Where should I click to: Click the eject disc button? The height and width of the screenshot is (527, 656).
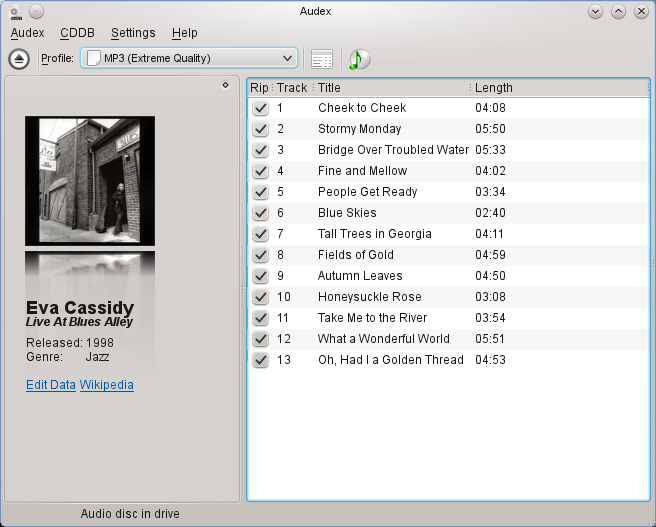coord(19,59)
